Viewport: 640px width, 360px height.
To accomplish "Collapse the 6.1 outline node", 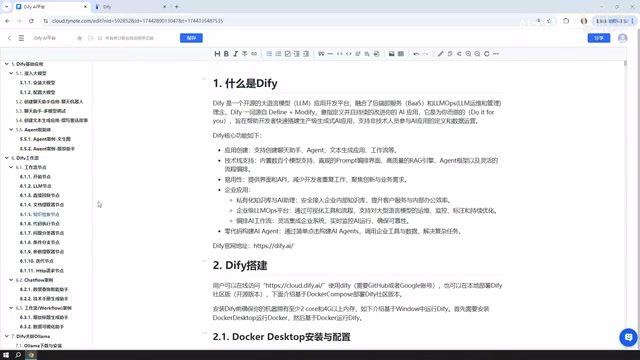I will 11,167.
